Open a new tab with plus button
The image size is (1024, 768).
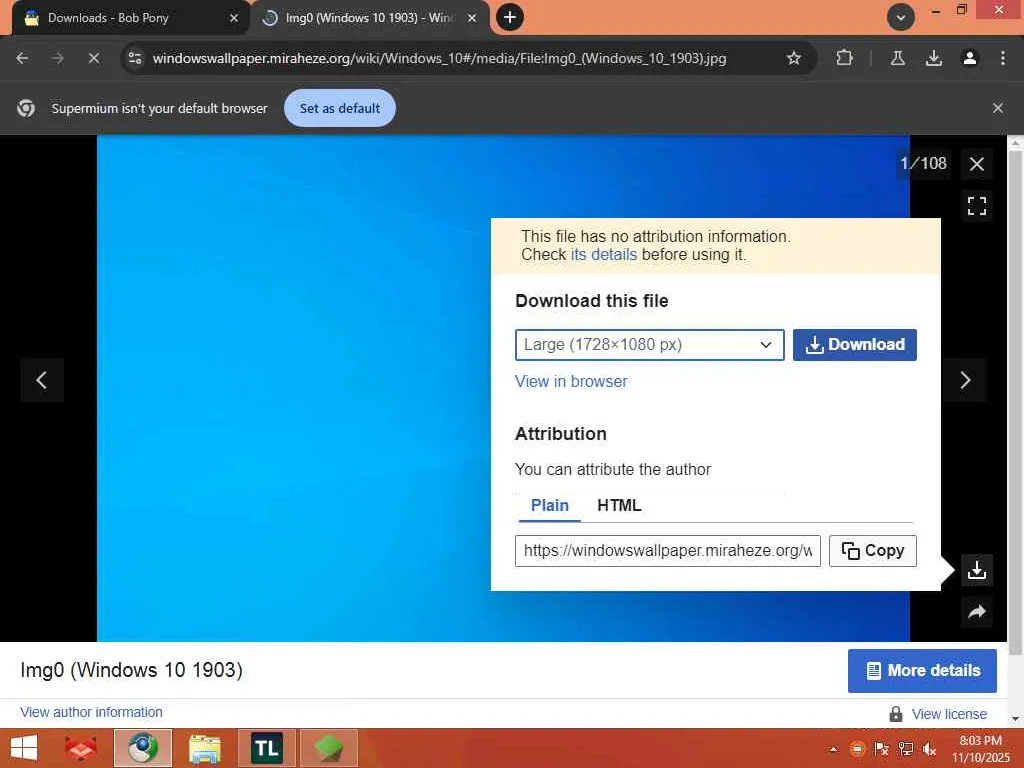click(x=510, y=17)
